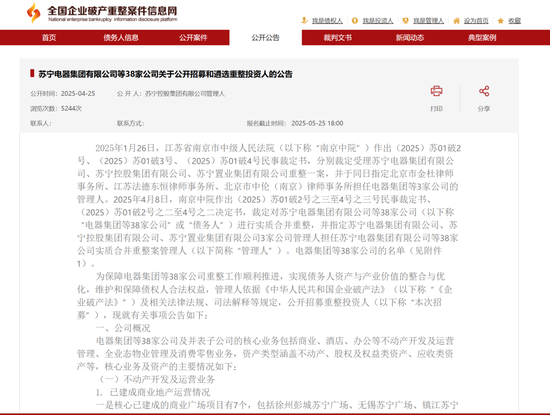Click the paragraph starting 2025年1月26日
550x415 pixels.
[x=269, y=206]
